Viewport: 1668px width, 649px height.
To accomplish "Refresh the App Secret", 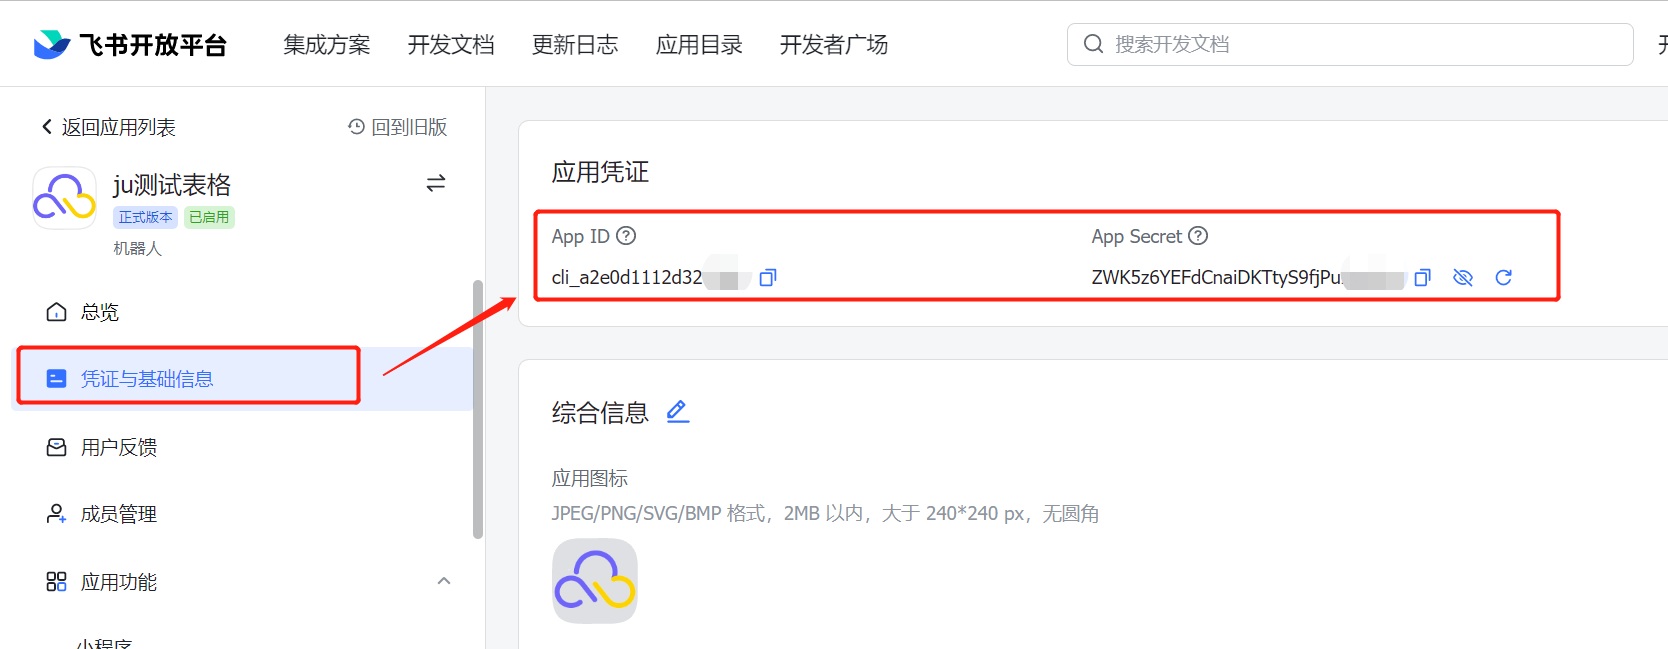I will [1503, 277].
